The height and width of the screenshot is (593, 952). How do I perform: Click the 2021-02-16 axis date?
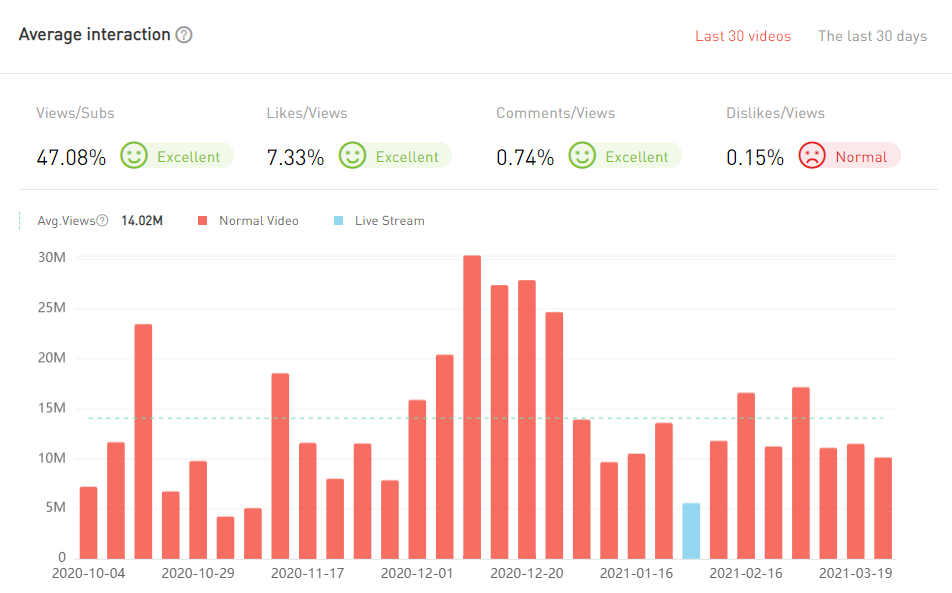coord(746,574)
